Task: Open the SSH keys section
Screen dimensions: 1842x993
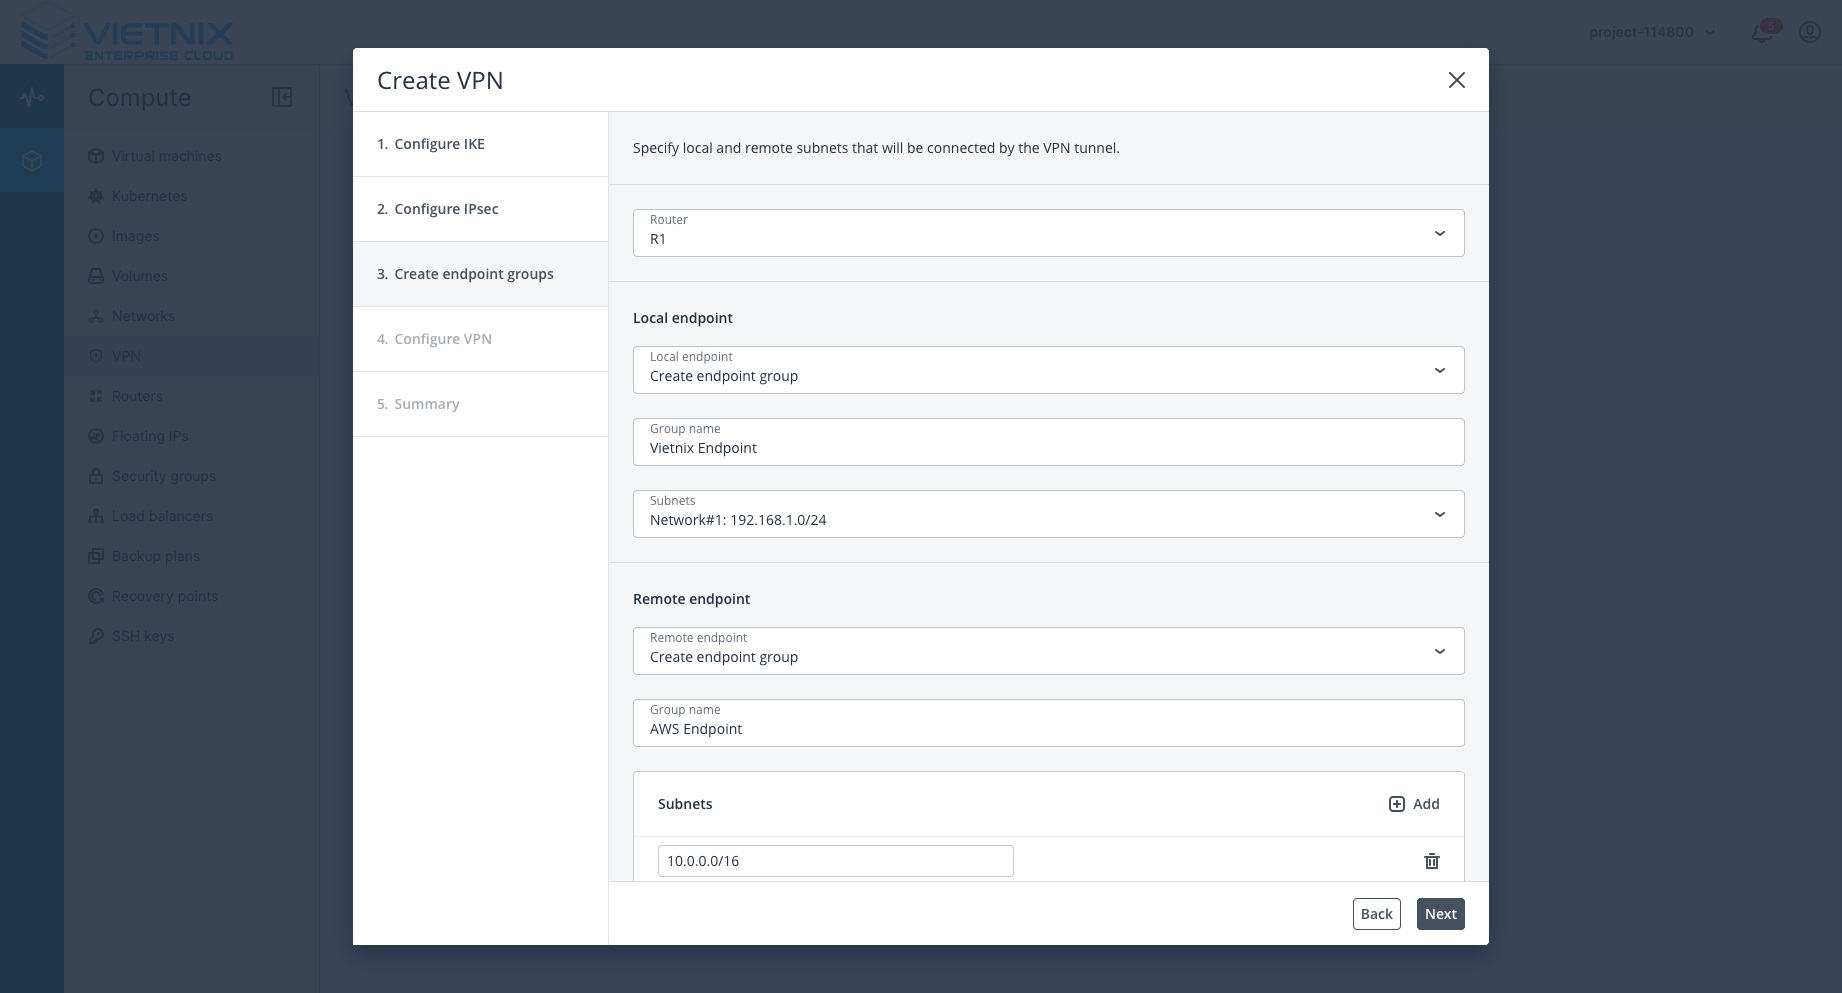Action: 143,636
